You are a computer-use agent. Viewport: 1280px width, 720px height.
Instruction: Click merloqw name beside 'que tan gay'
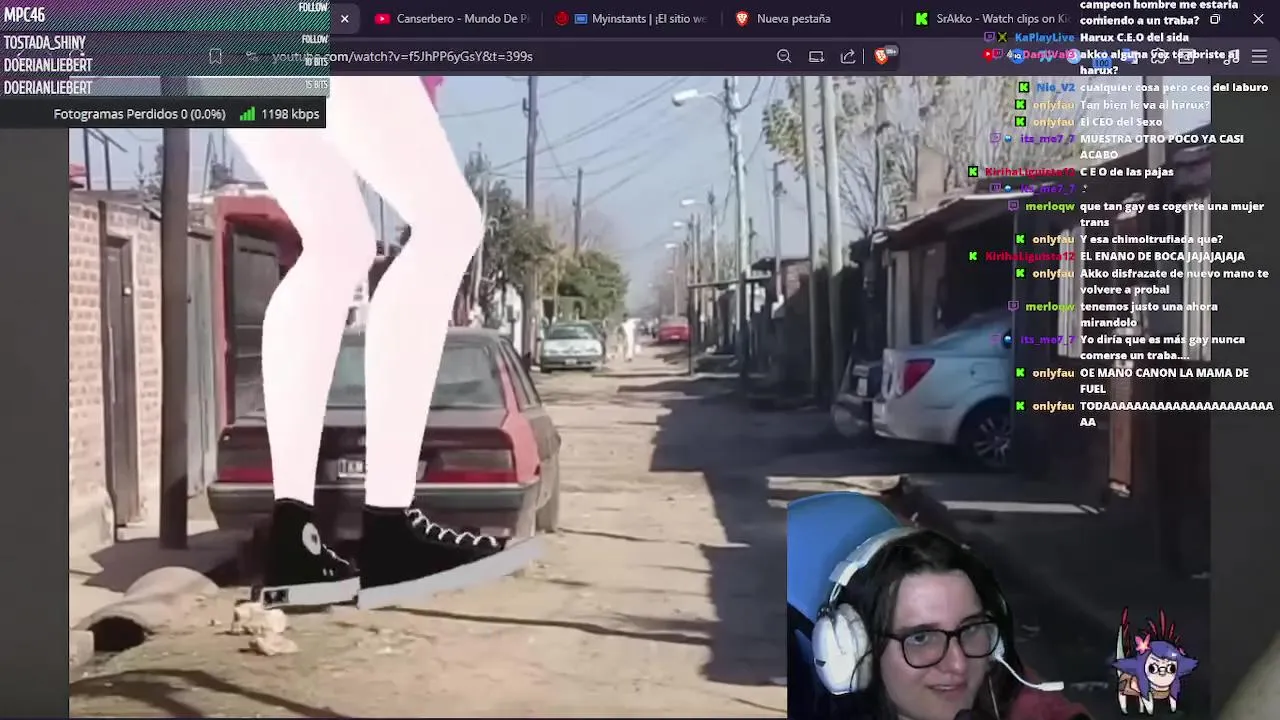[1049, 206]
